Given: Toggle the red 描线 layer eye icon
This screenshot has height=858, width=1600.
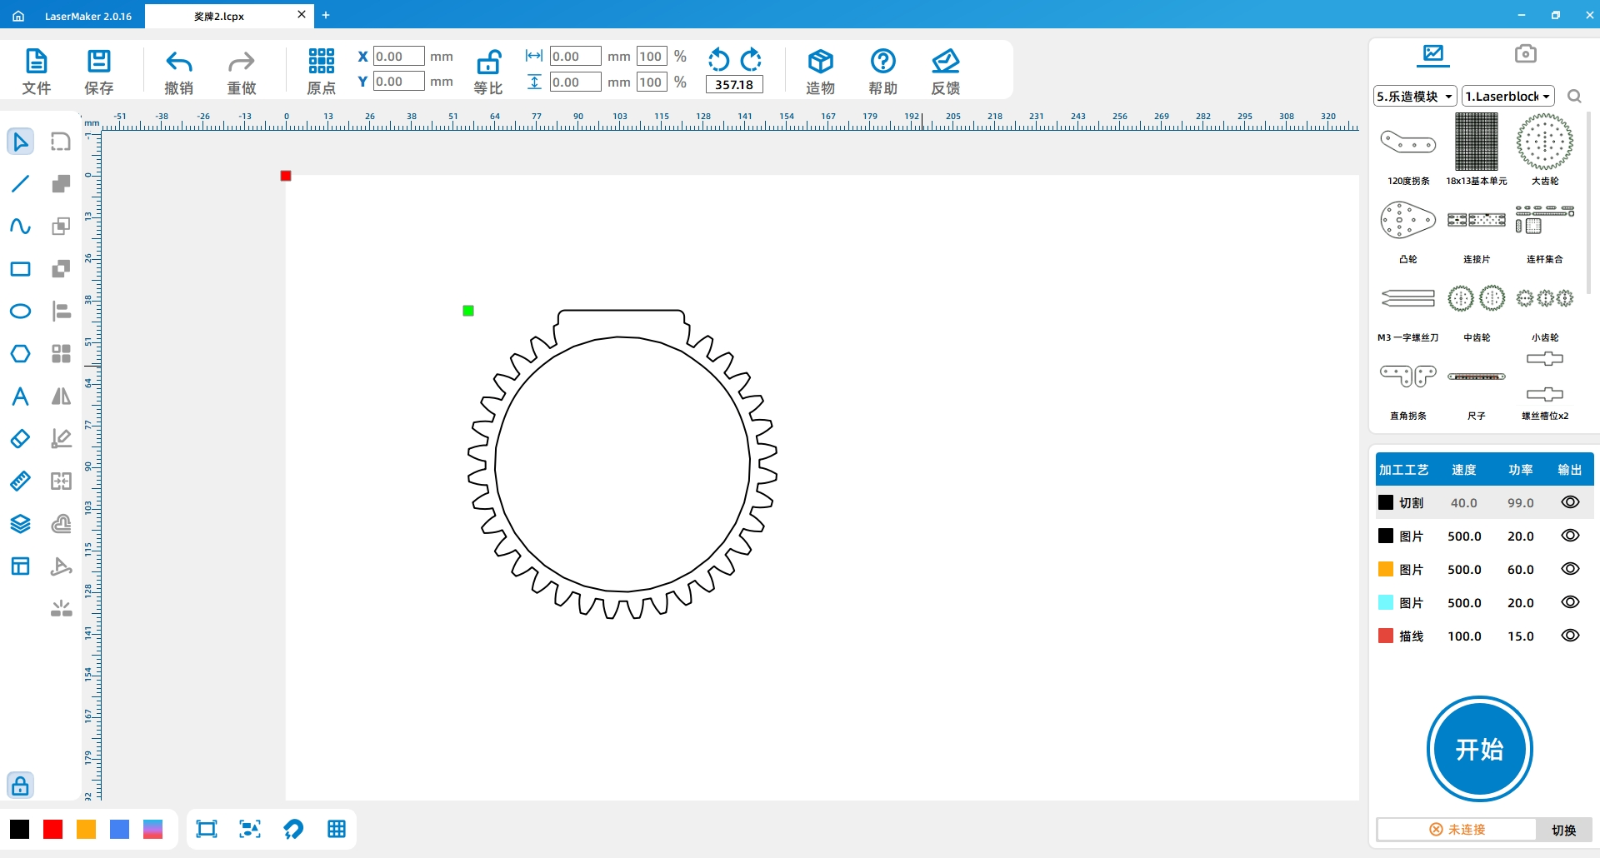Looking at the screenshot, I should coord(1570,636).
